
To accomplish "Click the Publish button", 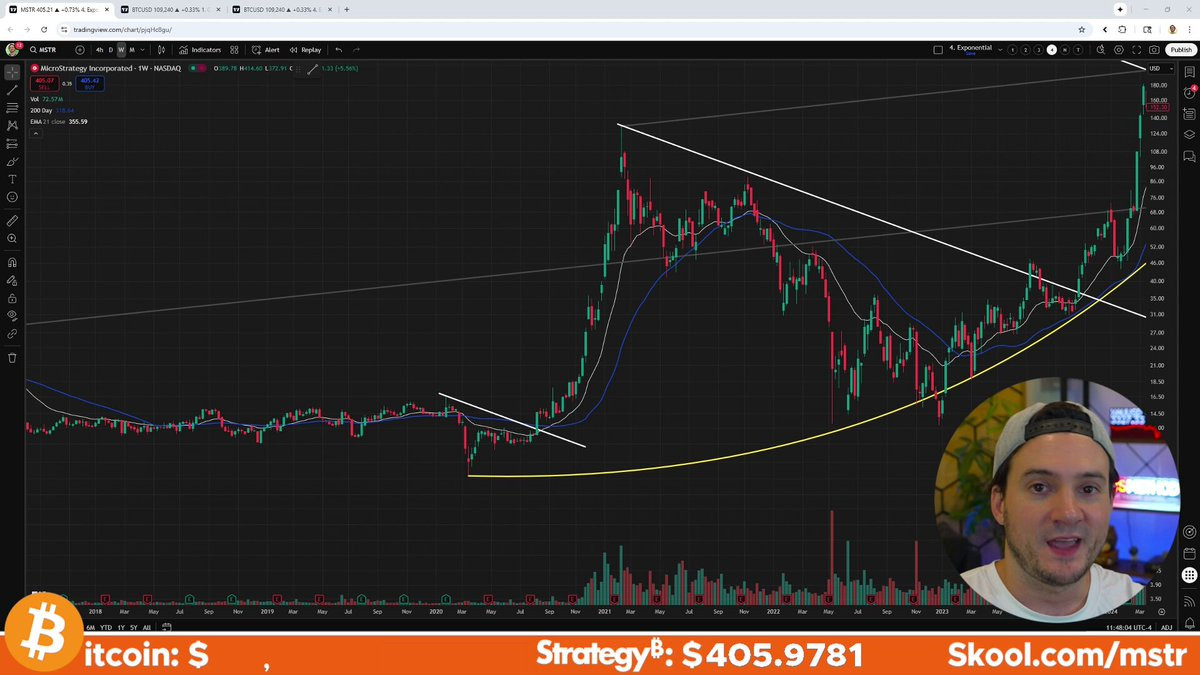I will coord(1180,49).
